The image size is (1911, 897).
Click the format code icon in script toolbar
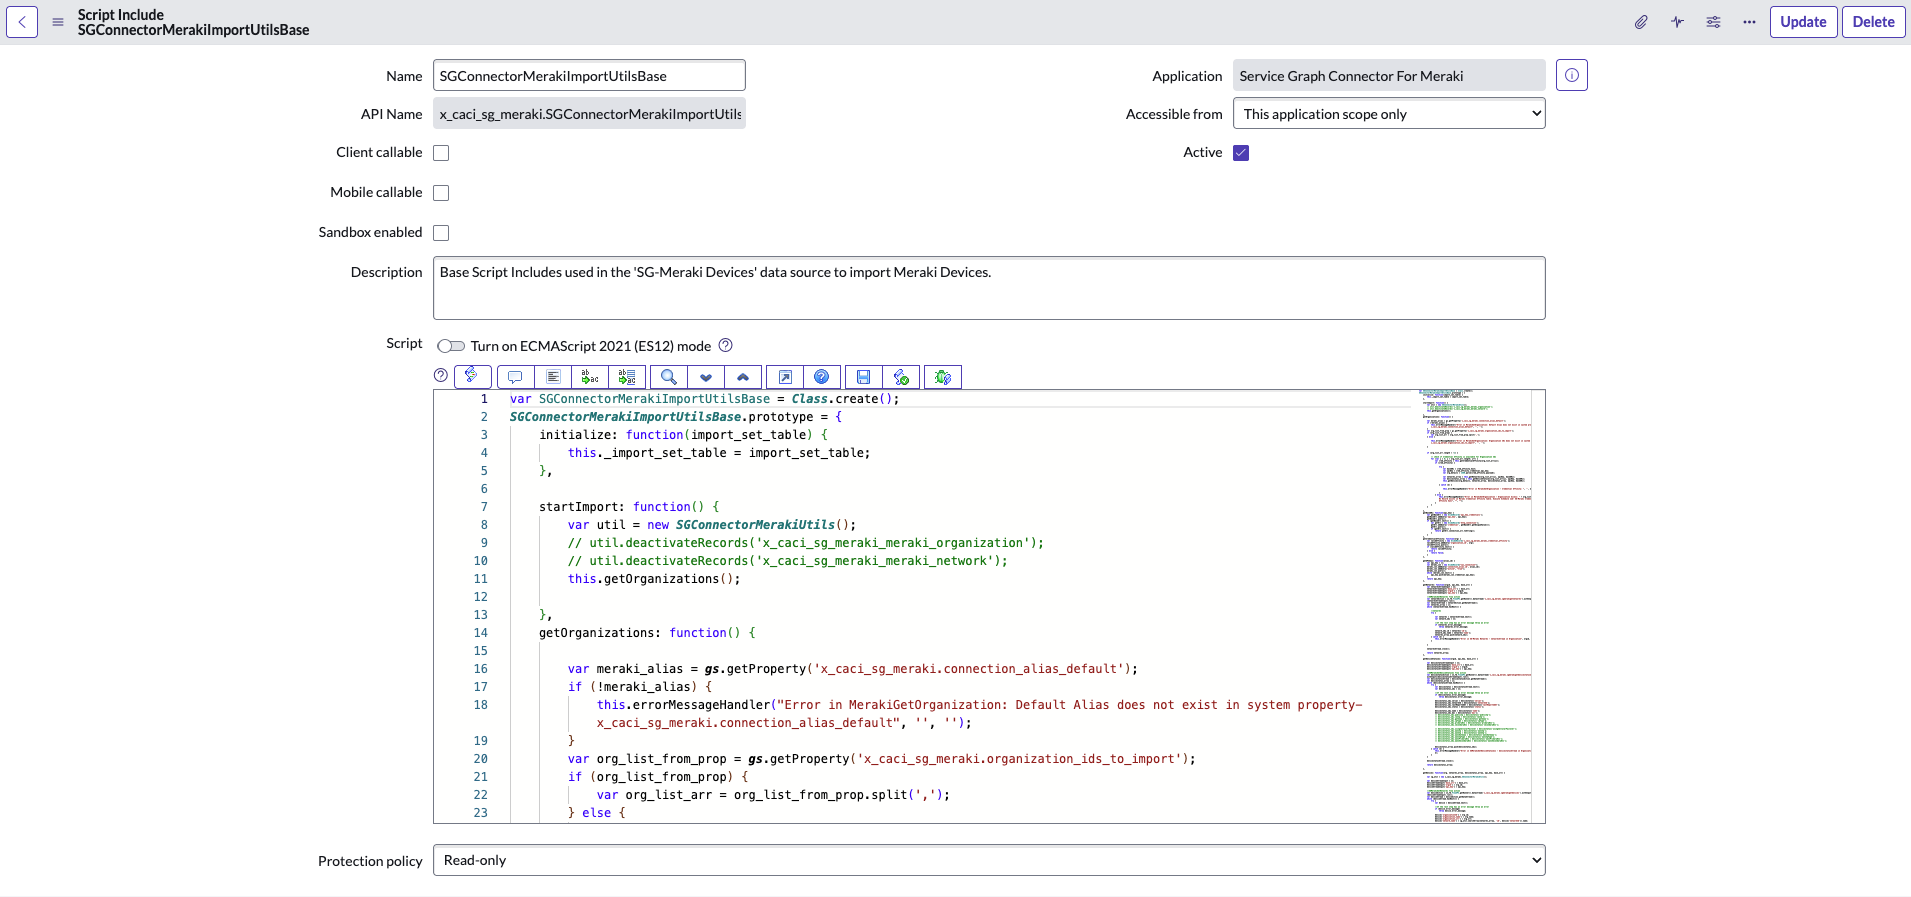(x=553, y=377)
